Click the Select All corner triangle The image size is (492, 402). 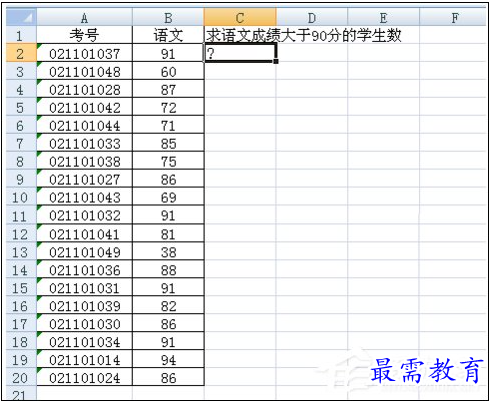pyautogui.click(x=21, y=17)
